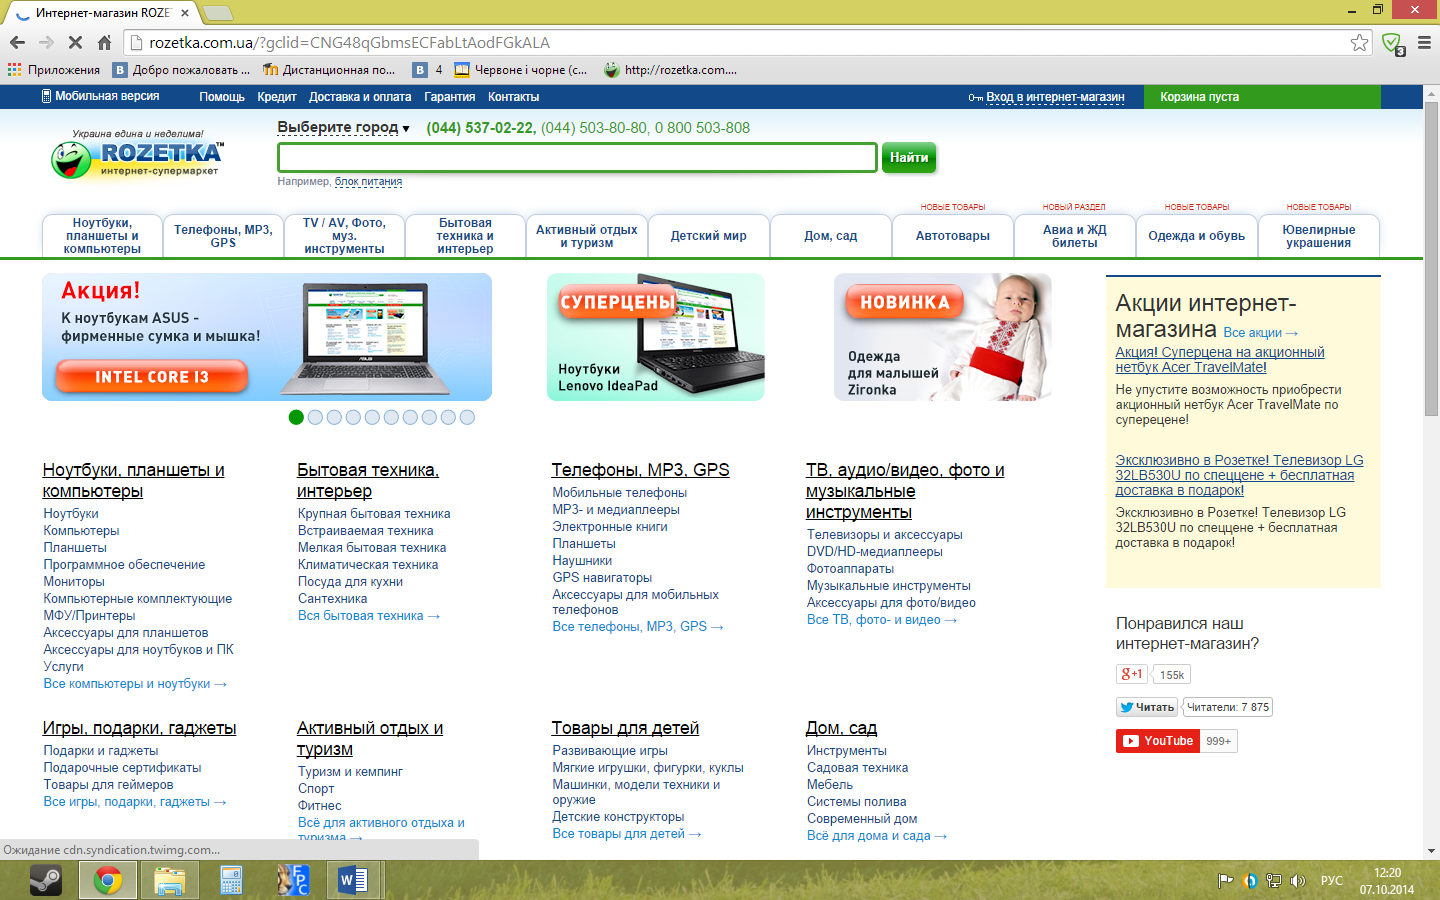1440x900 pixels.
Task: Click the green Найти search button
Action: pos(909,158)
